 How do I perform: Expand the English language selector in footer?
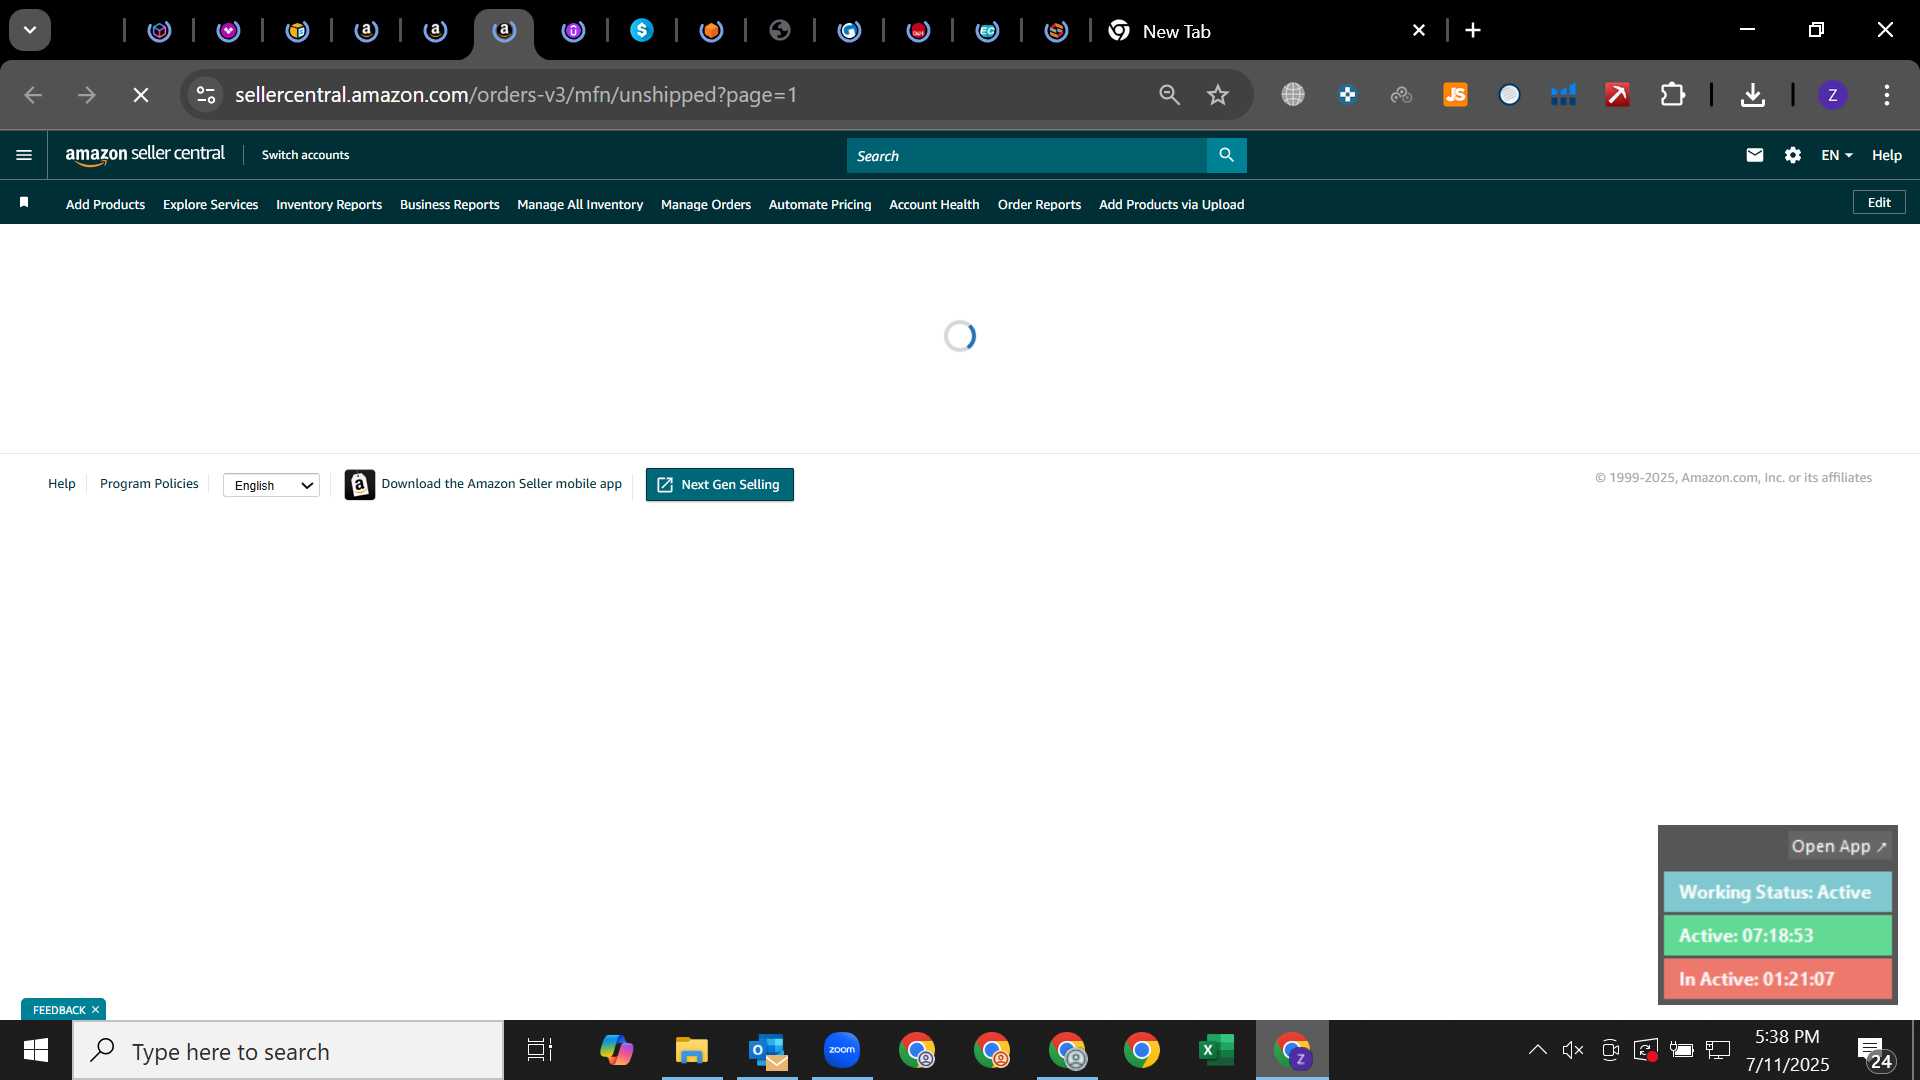271,485
